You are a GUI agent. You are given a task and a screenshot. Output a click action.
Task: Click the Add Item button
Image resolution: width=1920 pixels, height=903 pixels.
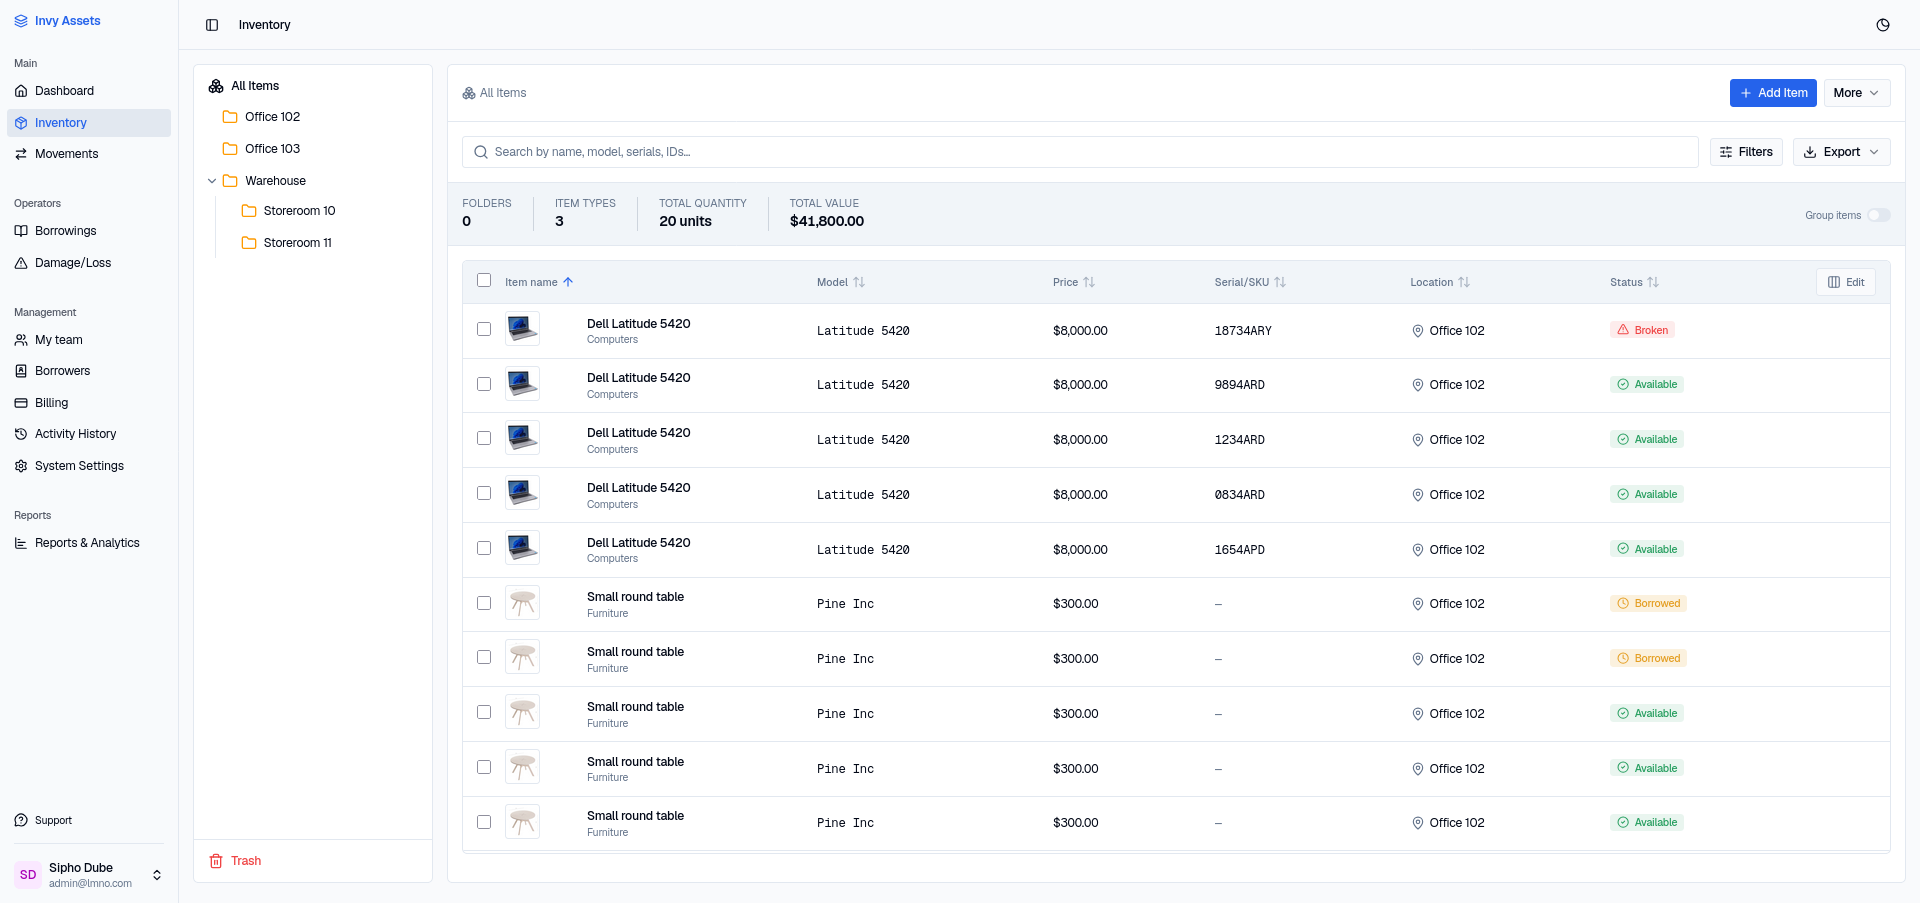click(1773, 93)
